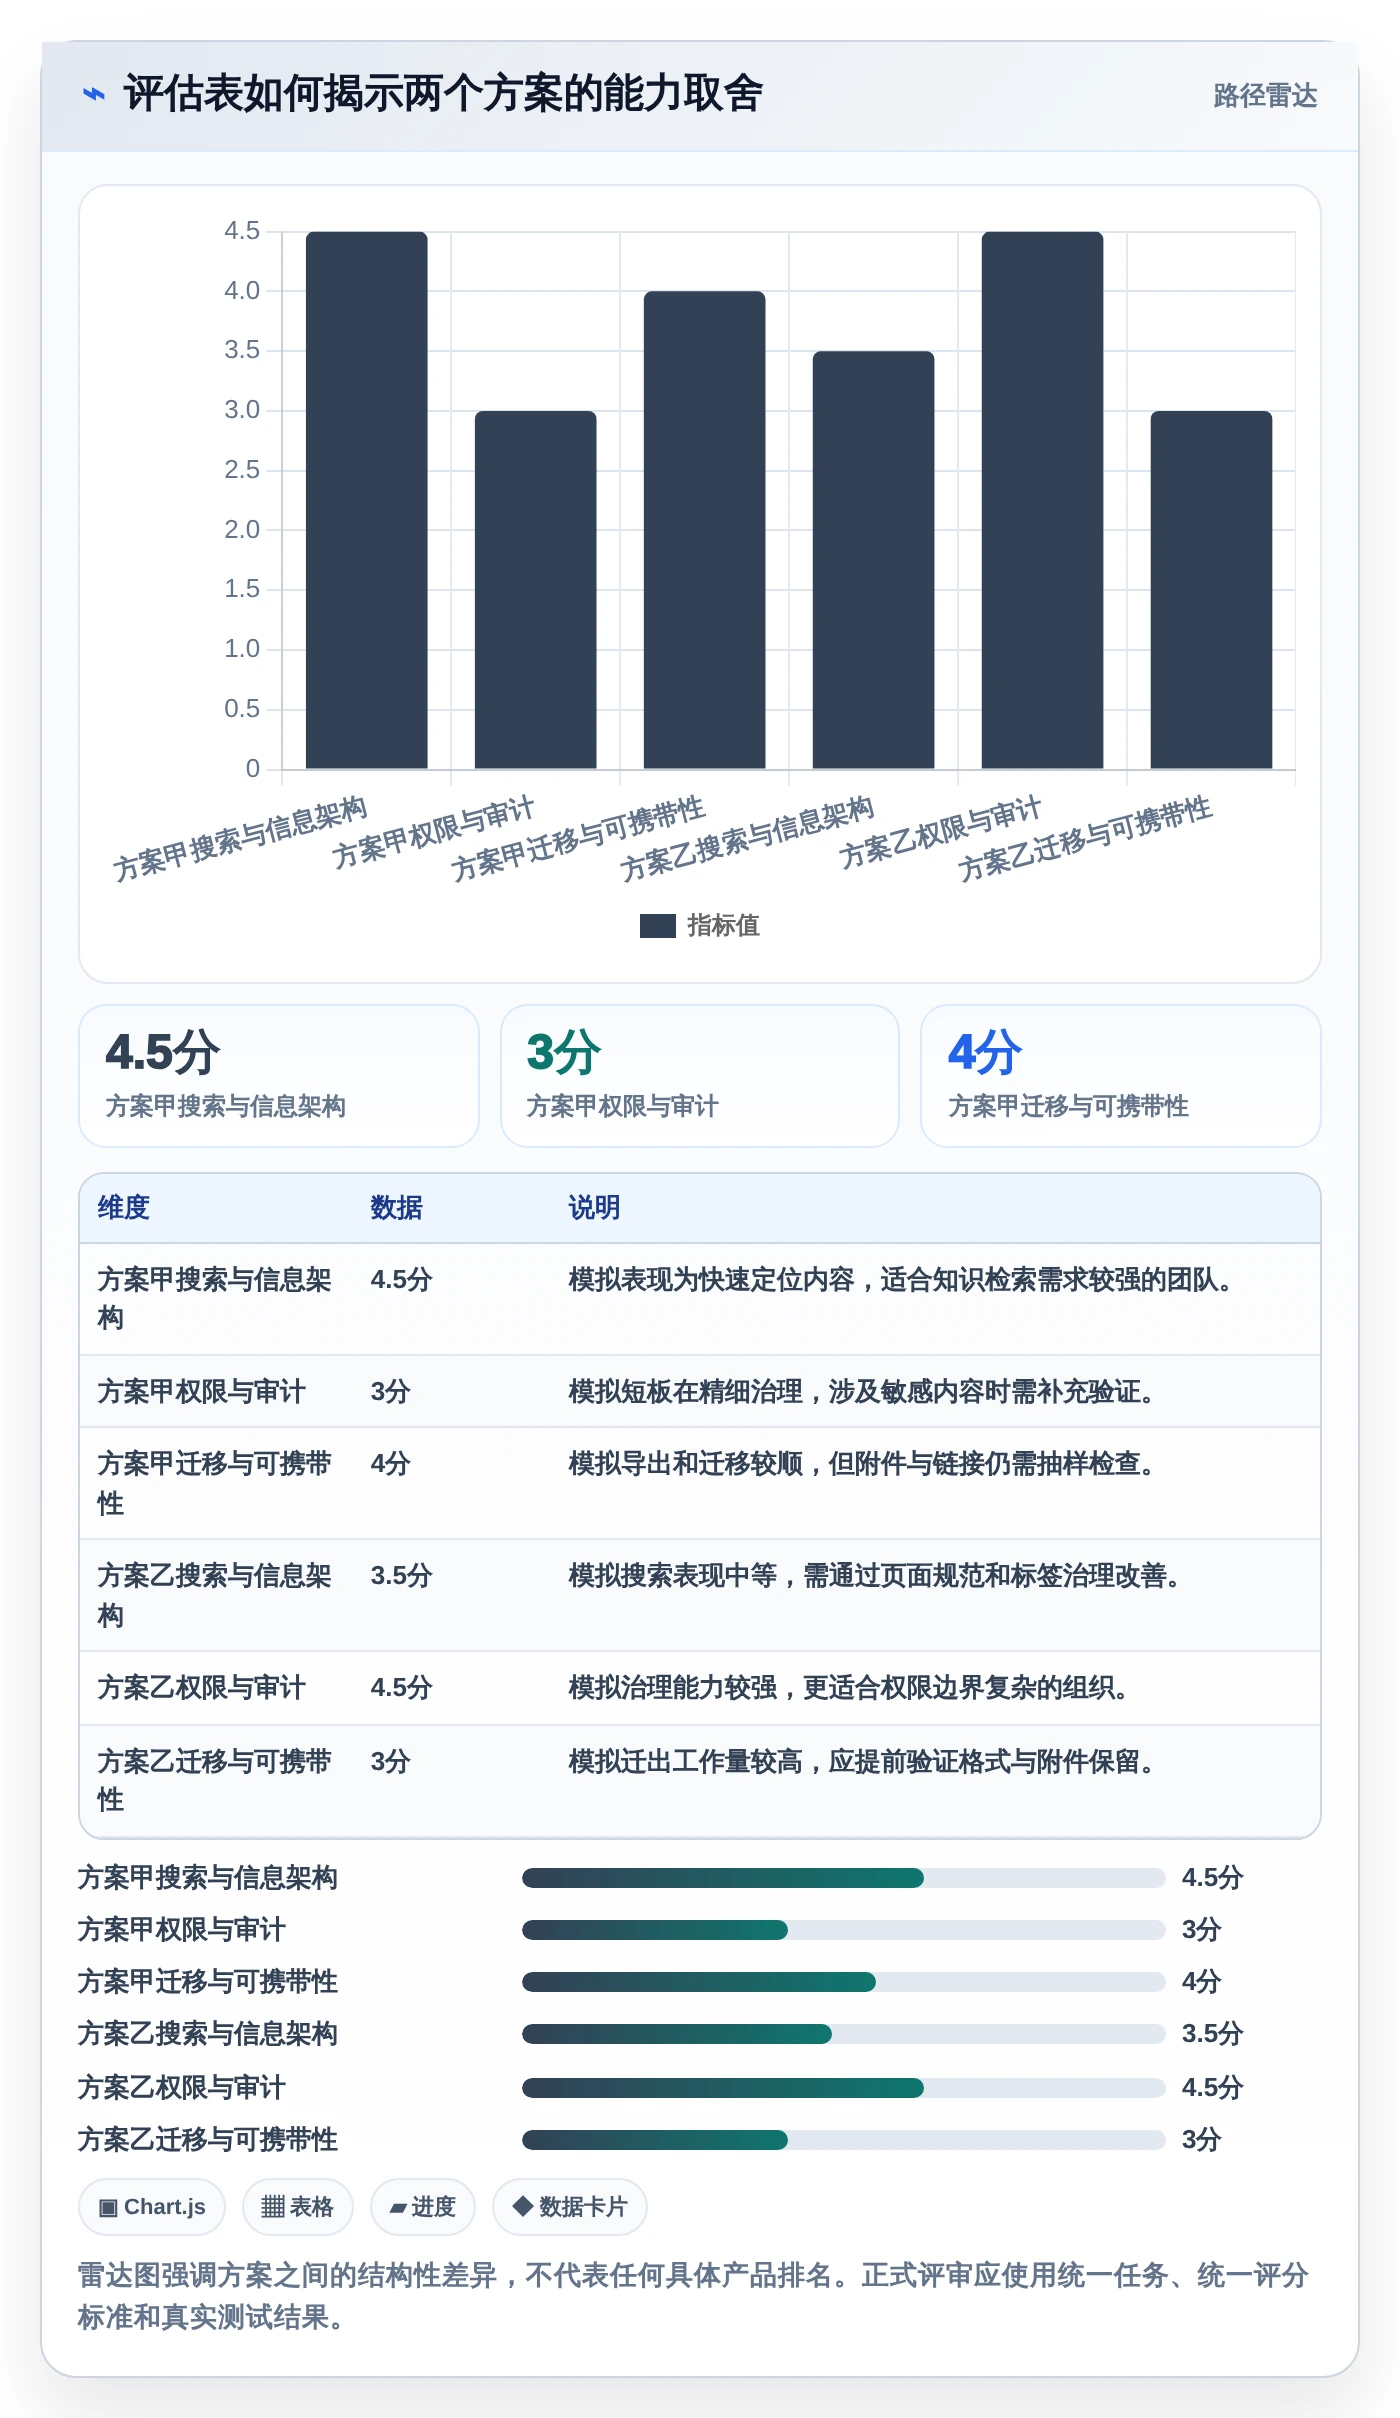Click the 指标值 legend text

tap(723, 926)
